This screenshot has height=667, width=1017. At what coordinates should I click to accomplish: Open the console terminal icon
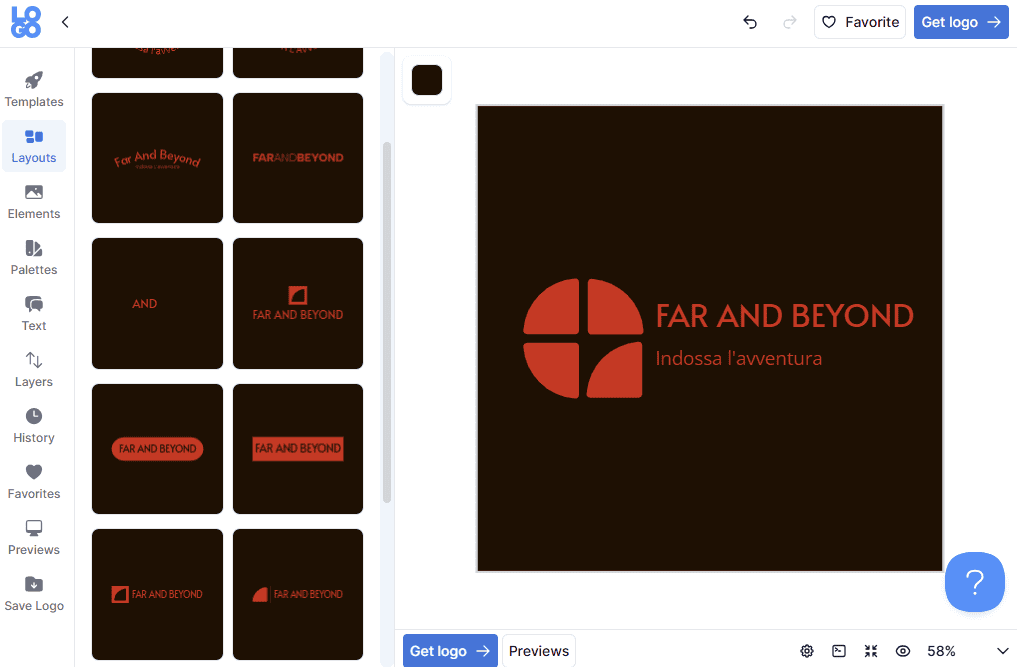(x=839, y=651)
